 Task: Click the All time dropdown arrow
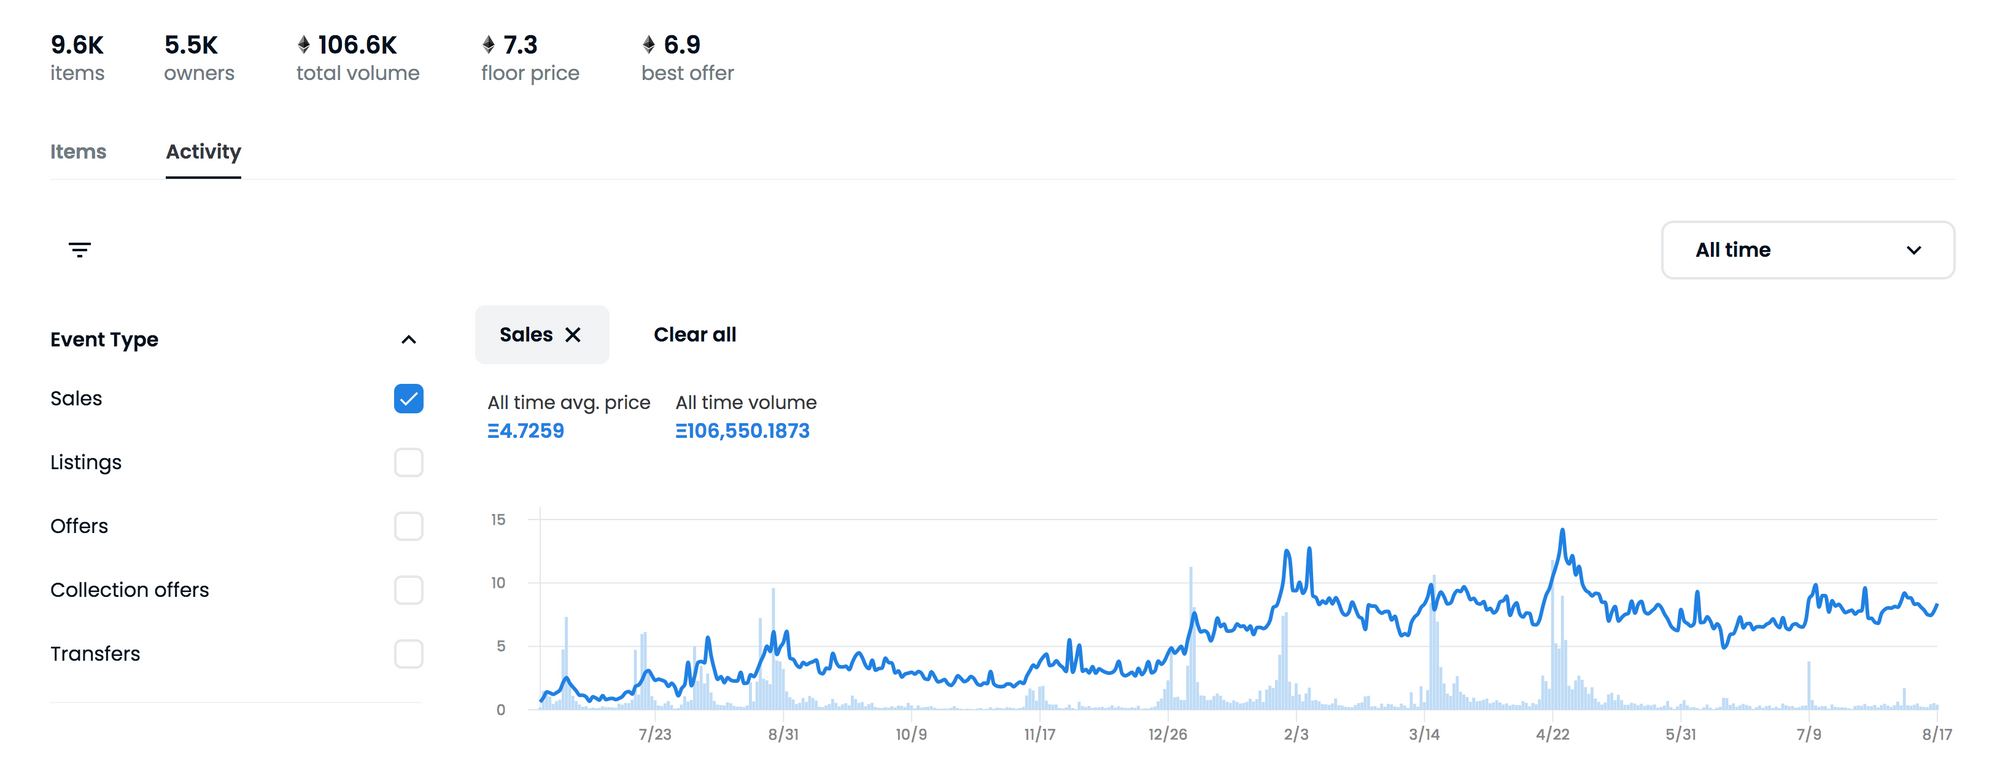pos(1913,250)
